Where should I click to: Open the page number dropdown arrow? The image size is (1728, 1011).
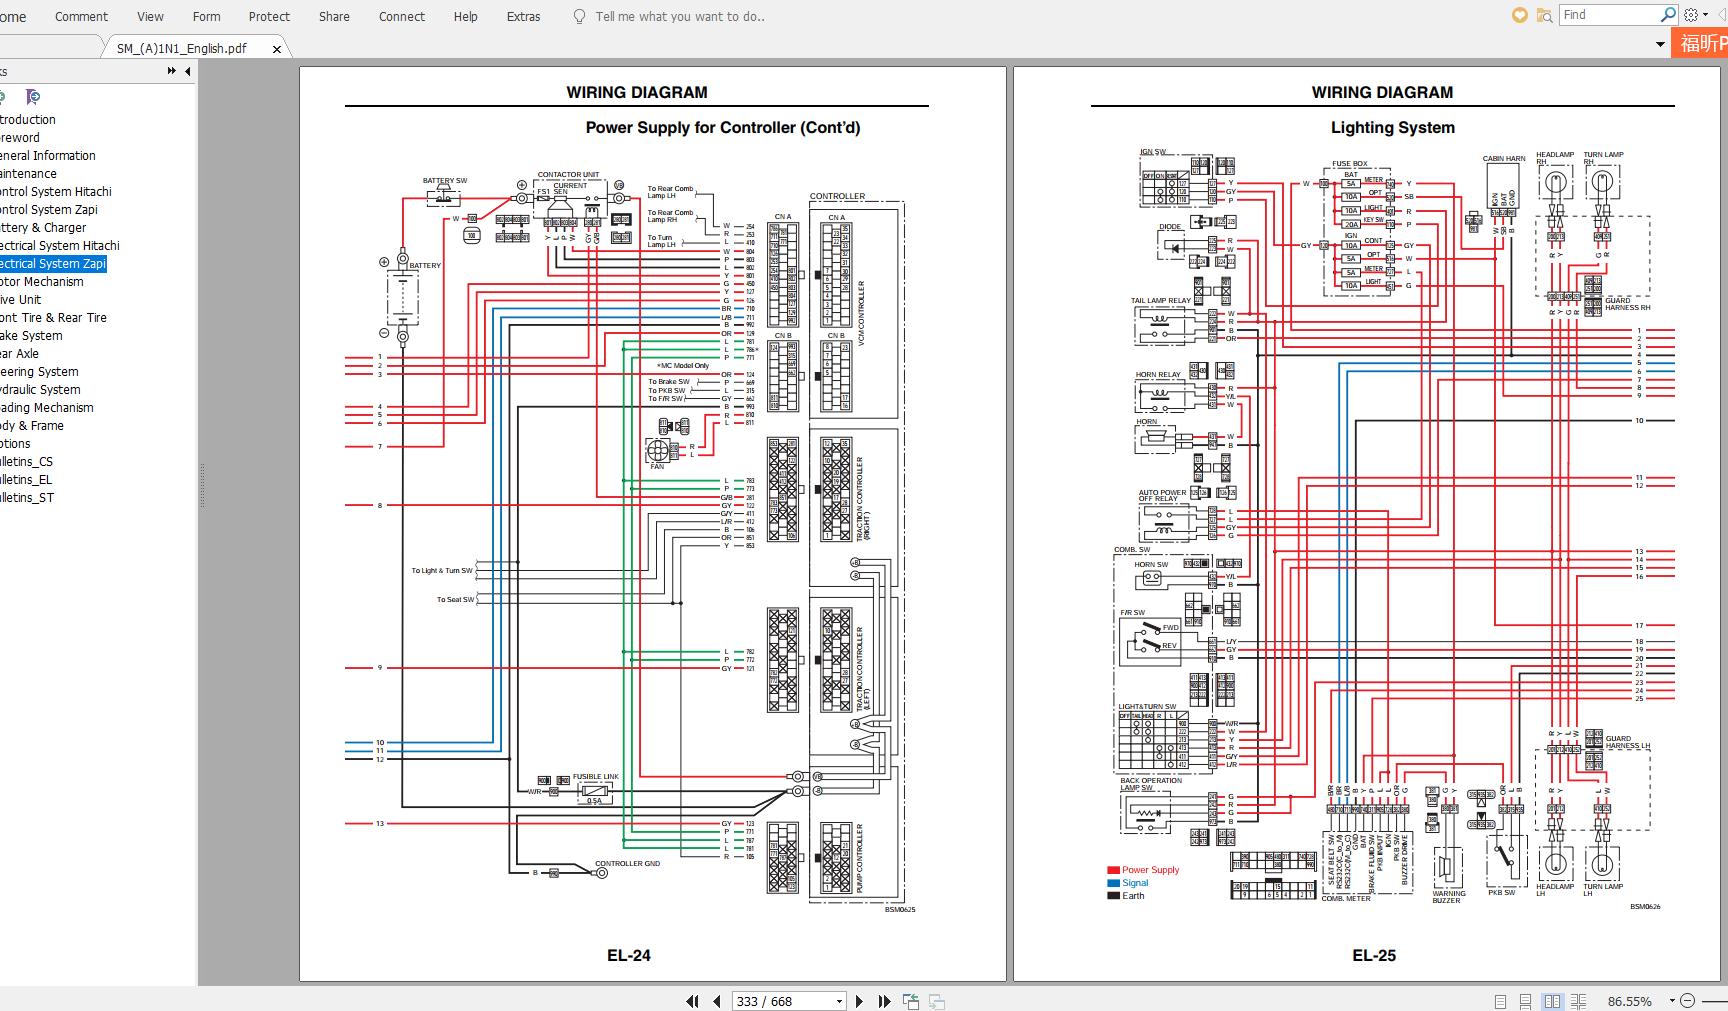pos(839,1001)
